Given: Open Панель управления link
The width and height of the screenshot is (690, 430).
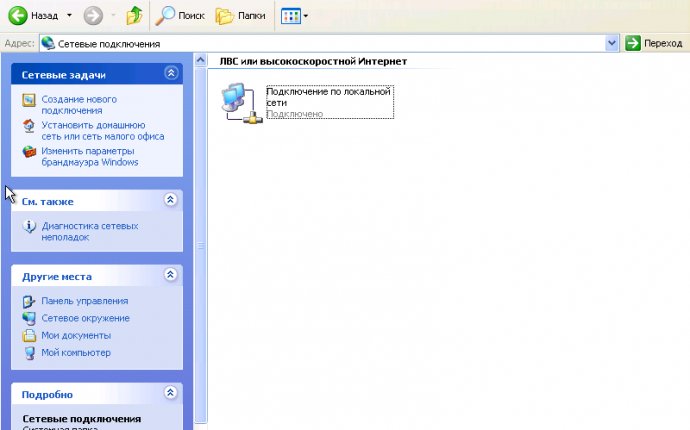Looking at the screenshot, I should click(x=84, y=301).
